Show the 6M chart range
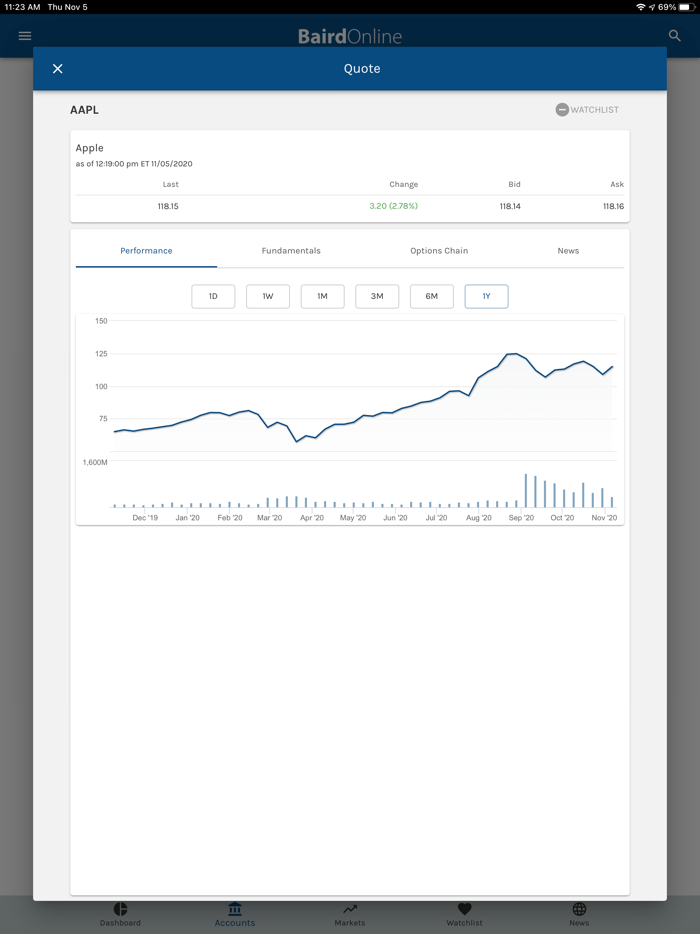The width and height of the screenshot is (700, 934). pyautogui.click(x=432, y=296)
